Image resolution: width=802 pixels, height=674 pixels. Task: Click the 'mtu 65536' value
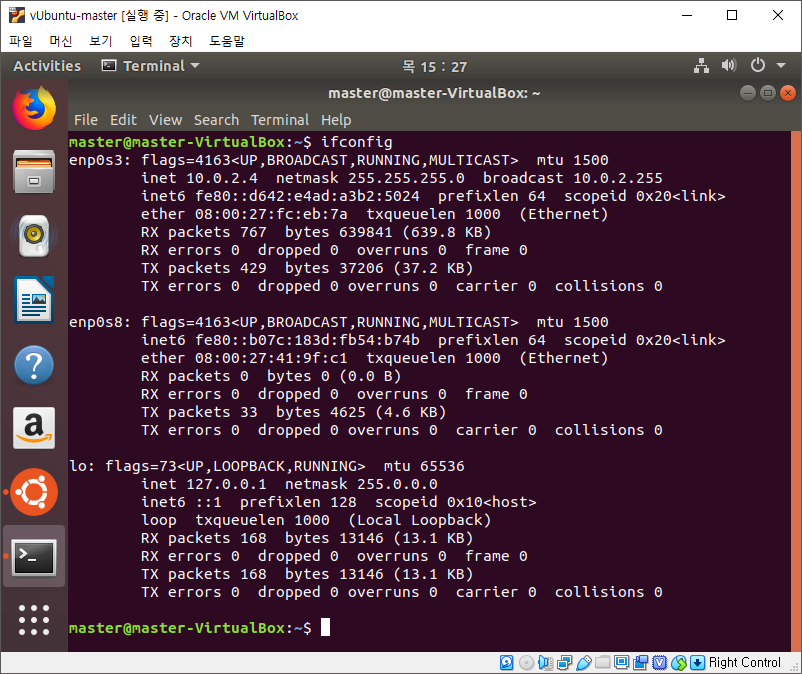click(x=424, y=466)
